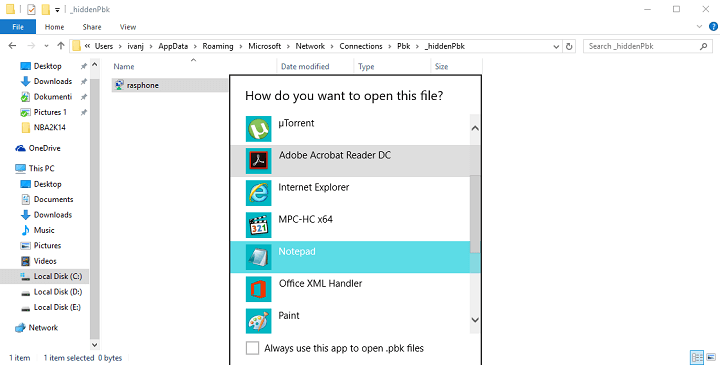Navigate to Connections breadcrumb
Viewport: 720px width, 365px height.
(361, 46)
